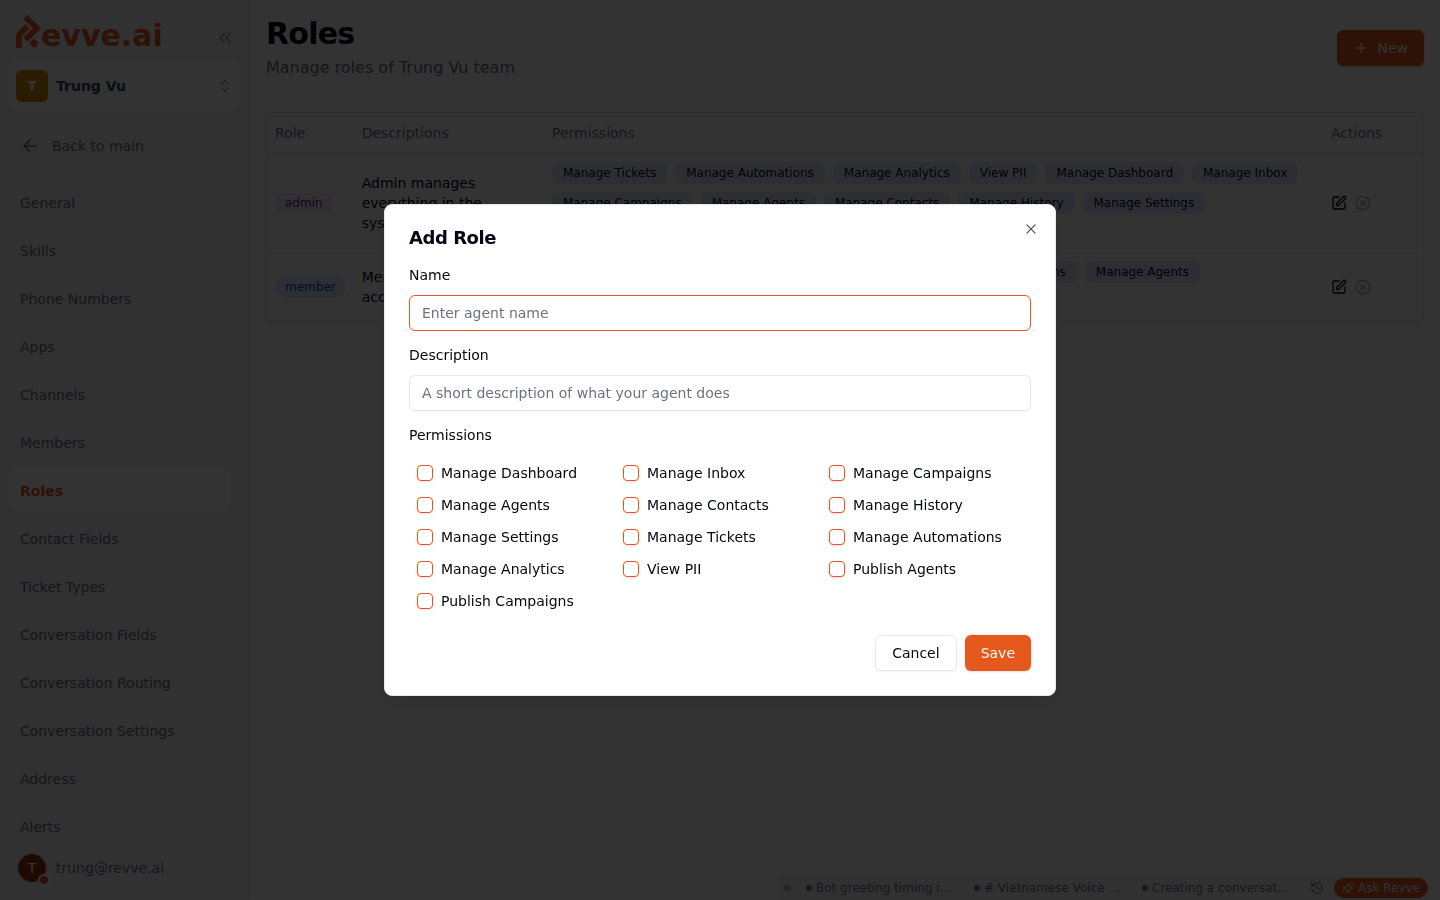Edit the member role with the pencil icon

coord(1339,287)
